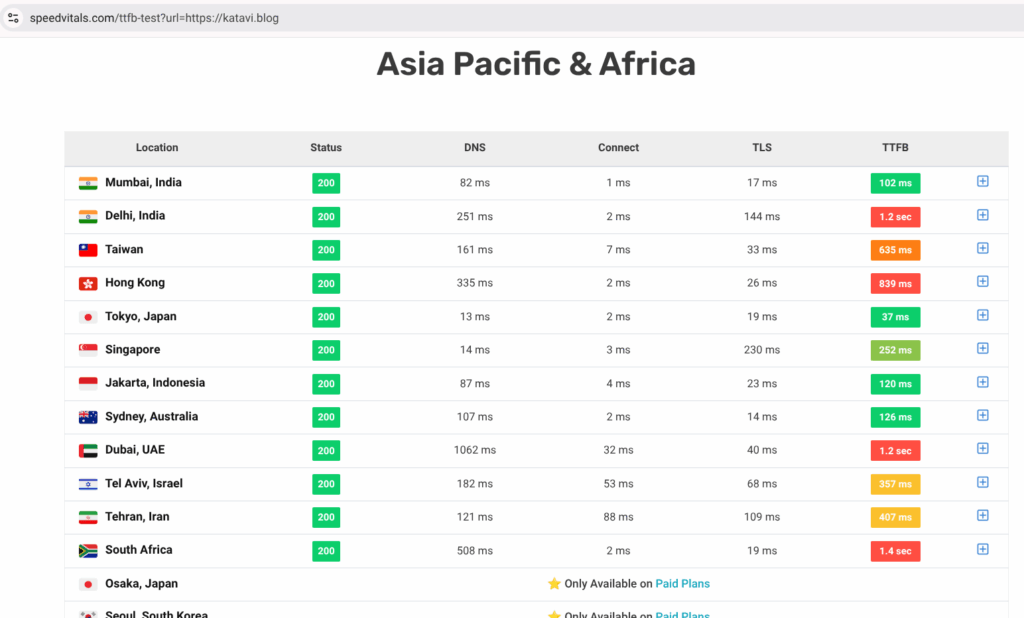
Task: Click the 200 status badge for Delhi, India
Action: (325, 216)
